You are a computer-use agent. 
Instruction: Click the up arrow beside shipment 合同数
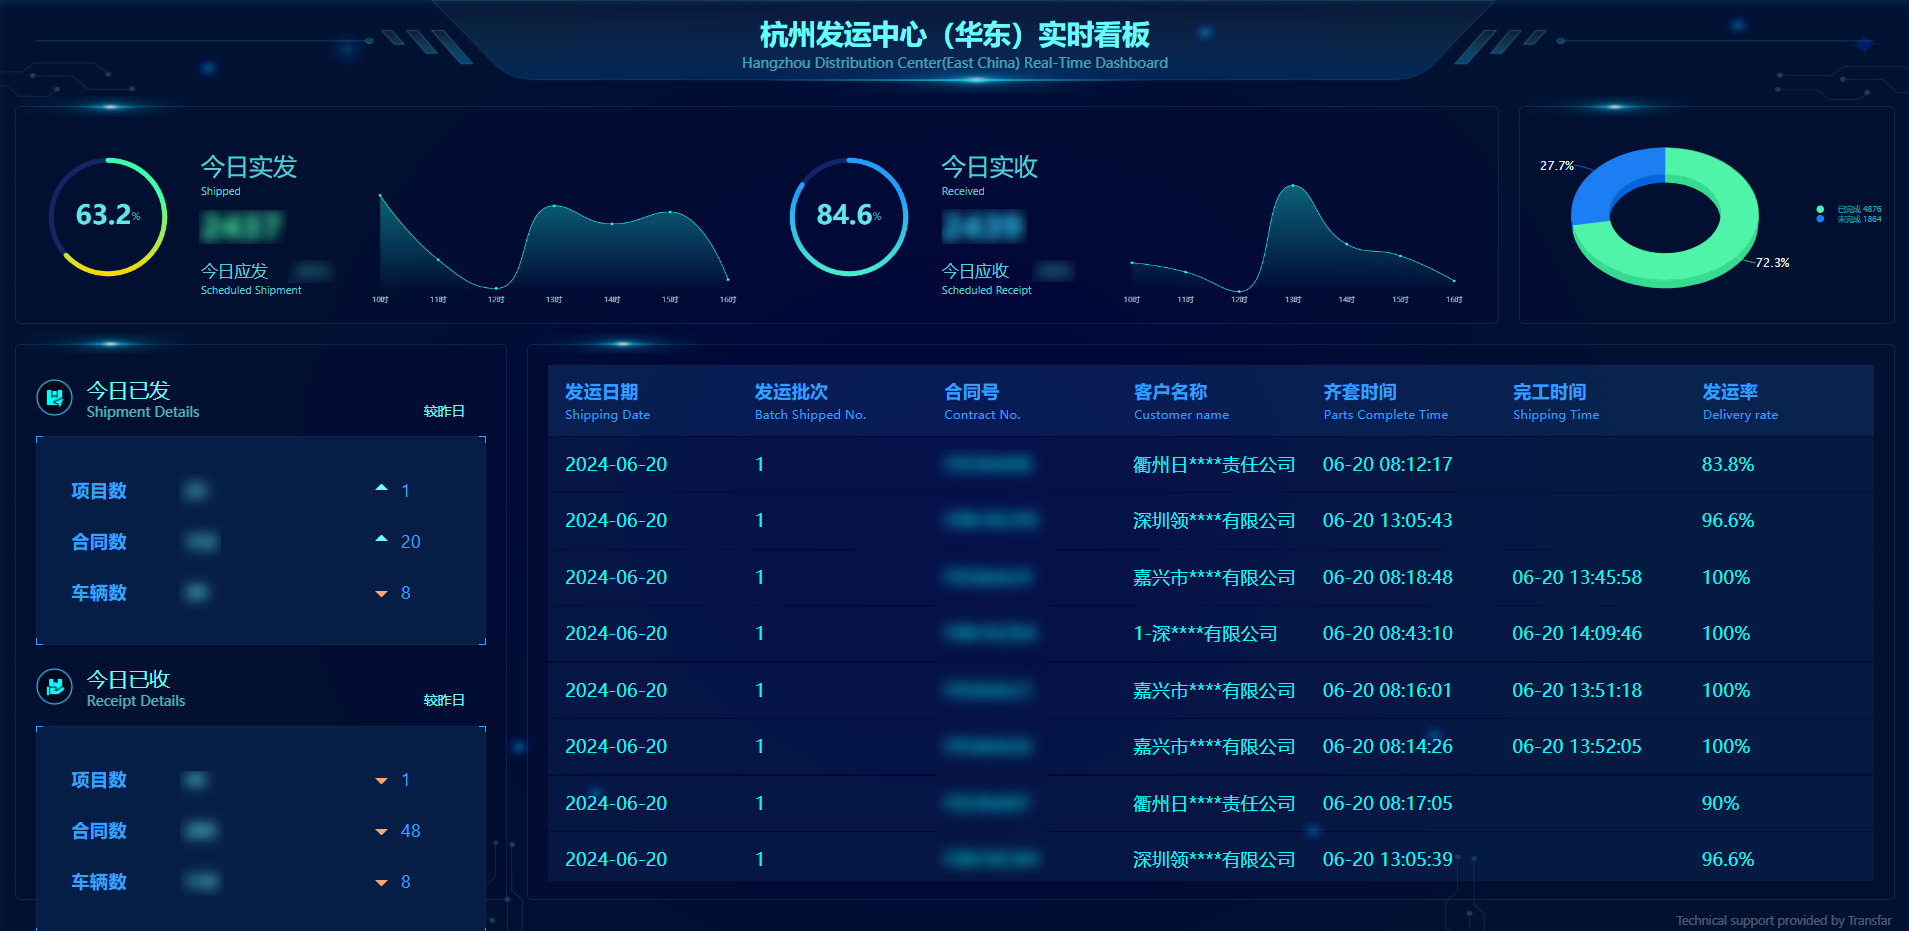[381, 540]
